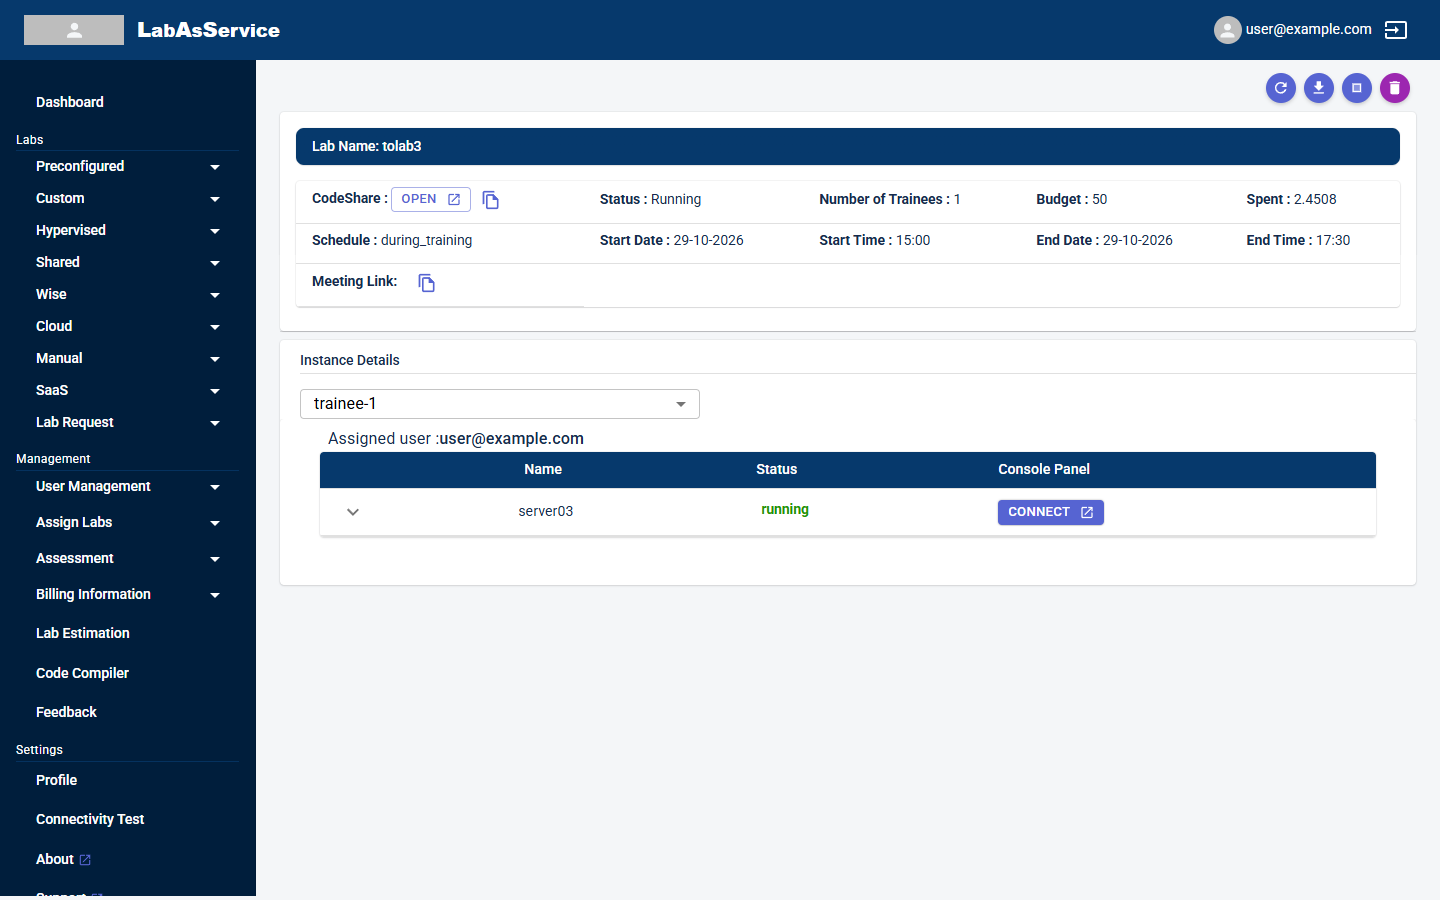Go to Code Compiler page

82,673
